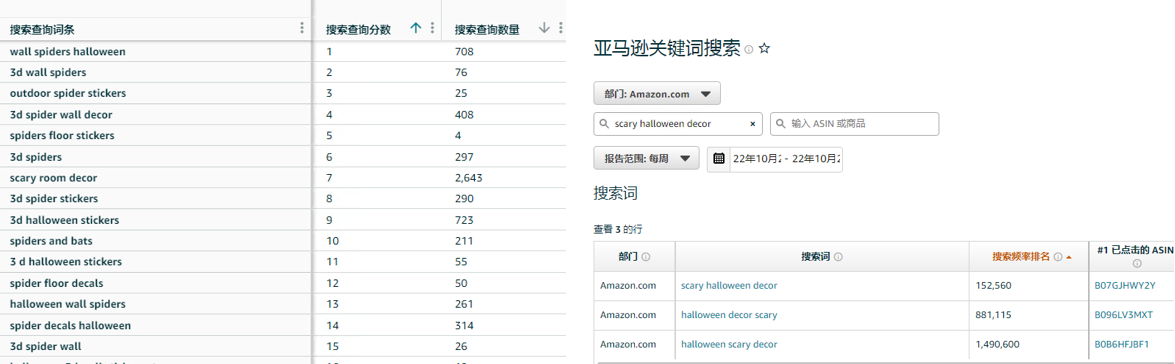This screenshot has width=1175, height=364.
Task: Select the row spiders and bats
Action: click(x=283, y=241)
